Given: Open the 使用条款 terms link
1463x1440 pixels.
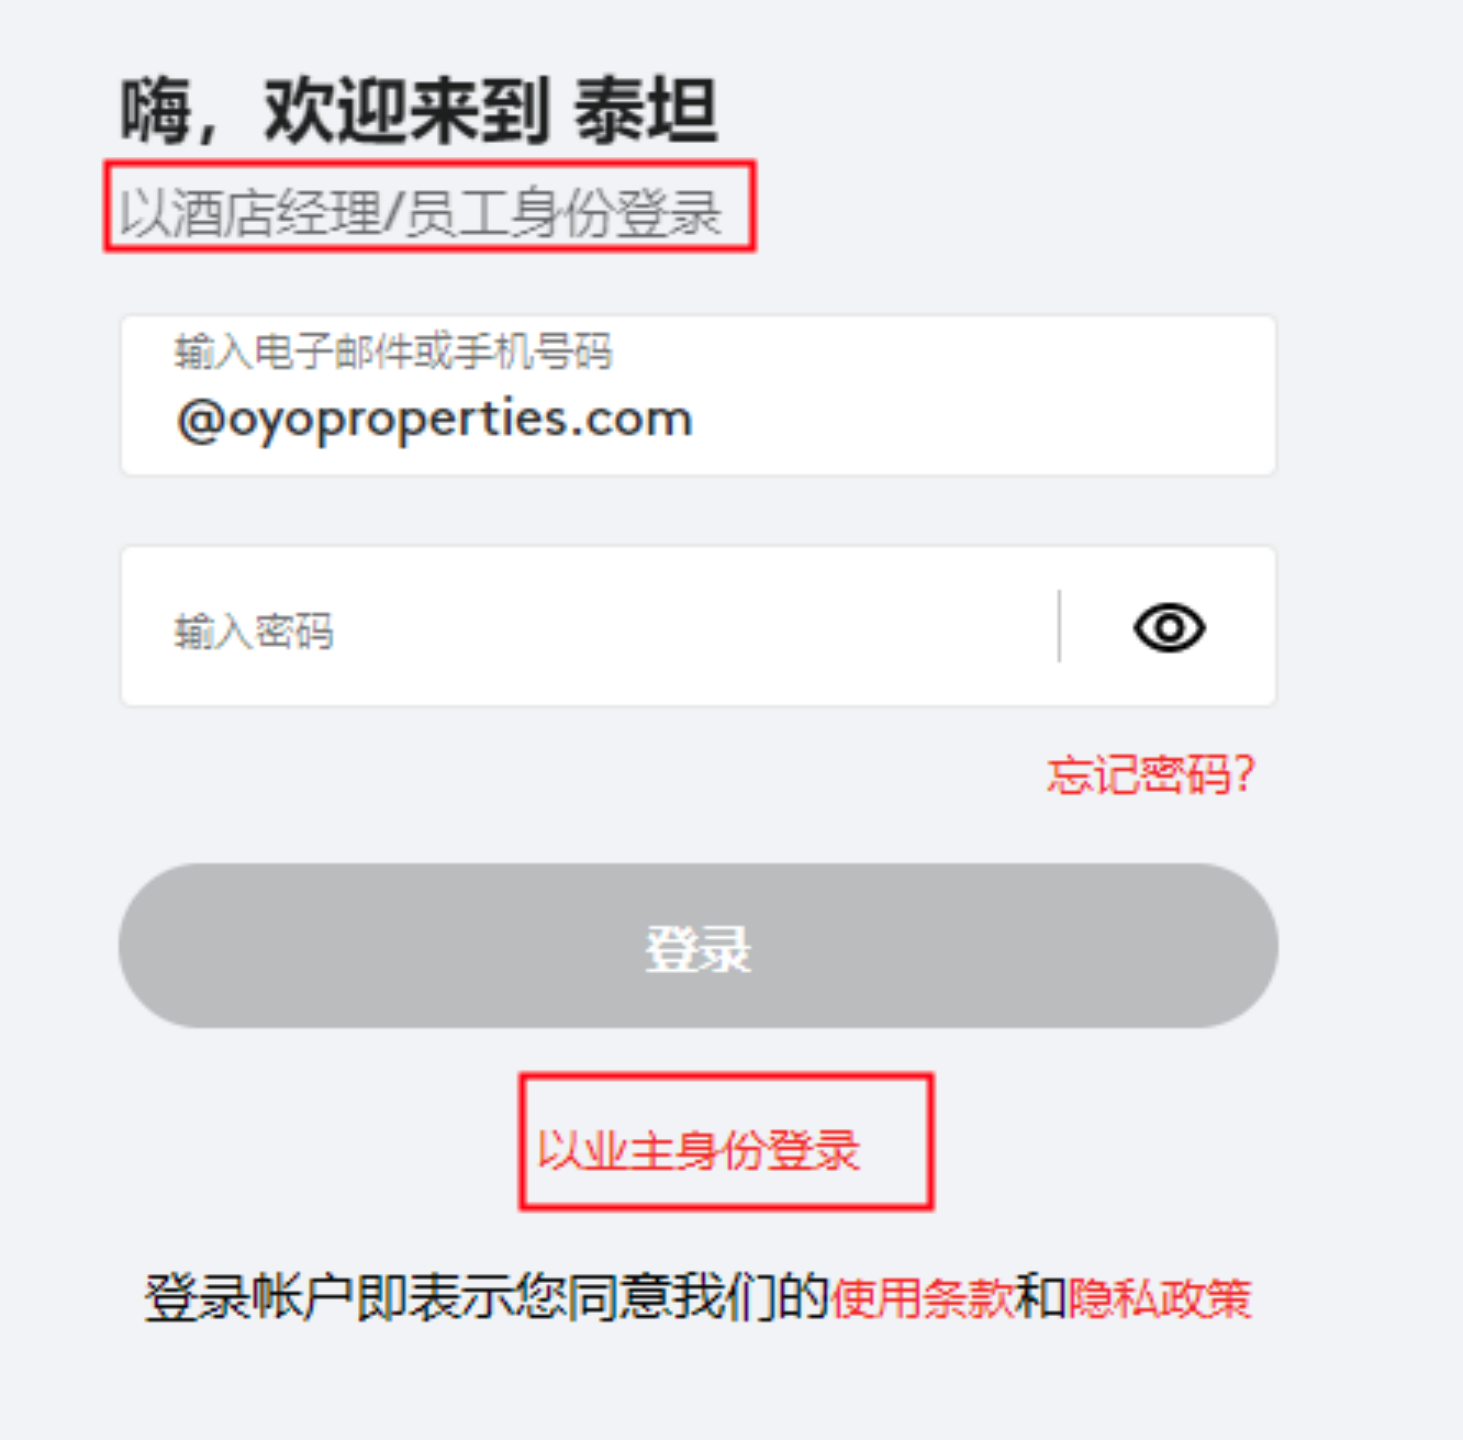Looking at the screenshot, I should pyautogui.click(x=921, y=1298).
